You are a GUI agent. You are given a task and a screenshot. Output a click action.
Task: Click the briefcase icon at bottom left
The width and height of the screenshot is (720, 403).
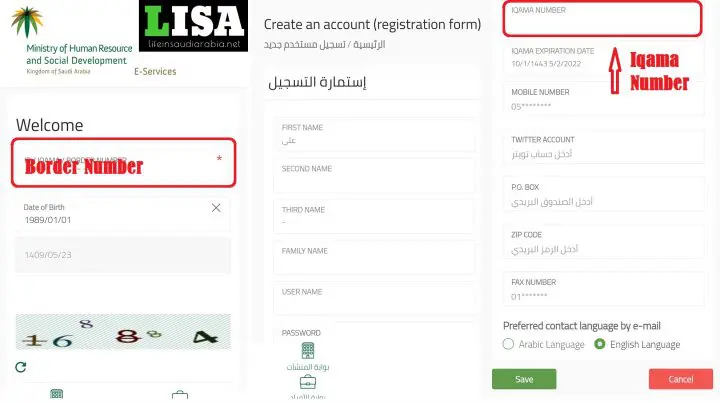click(180, 395)
